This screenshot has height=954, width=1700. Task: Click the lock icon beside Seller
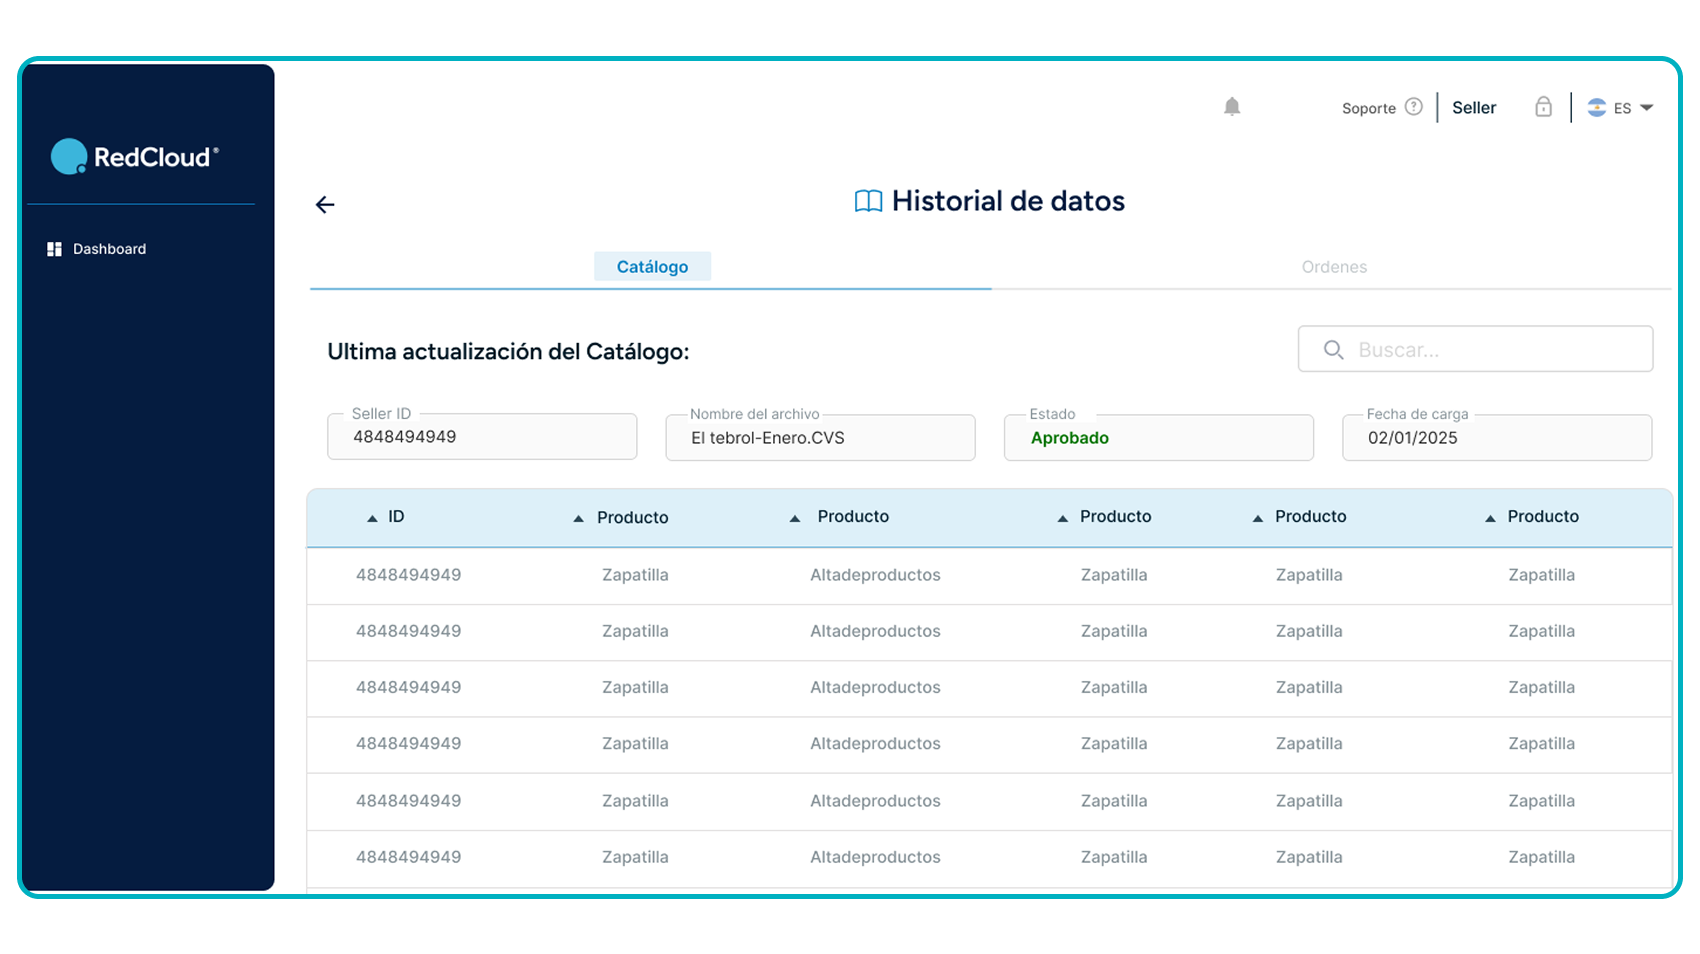pos(1543,107)
